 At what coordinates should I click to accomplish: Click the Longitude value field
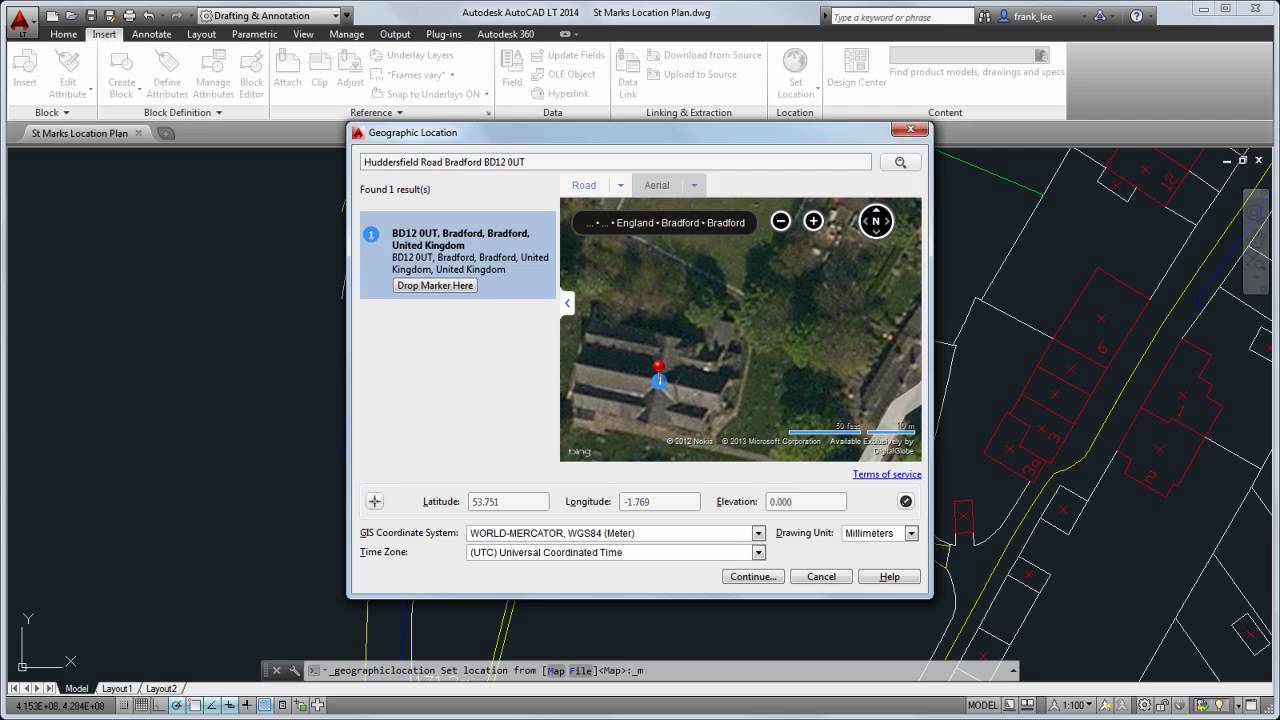[x=659, y=502]
